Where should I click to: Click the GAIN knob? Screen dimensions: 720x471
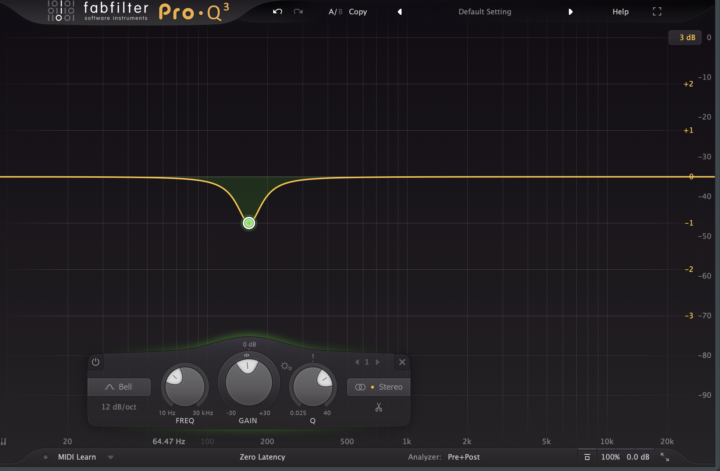click(248, 382)
